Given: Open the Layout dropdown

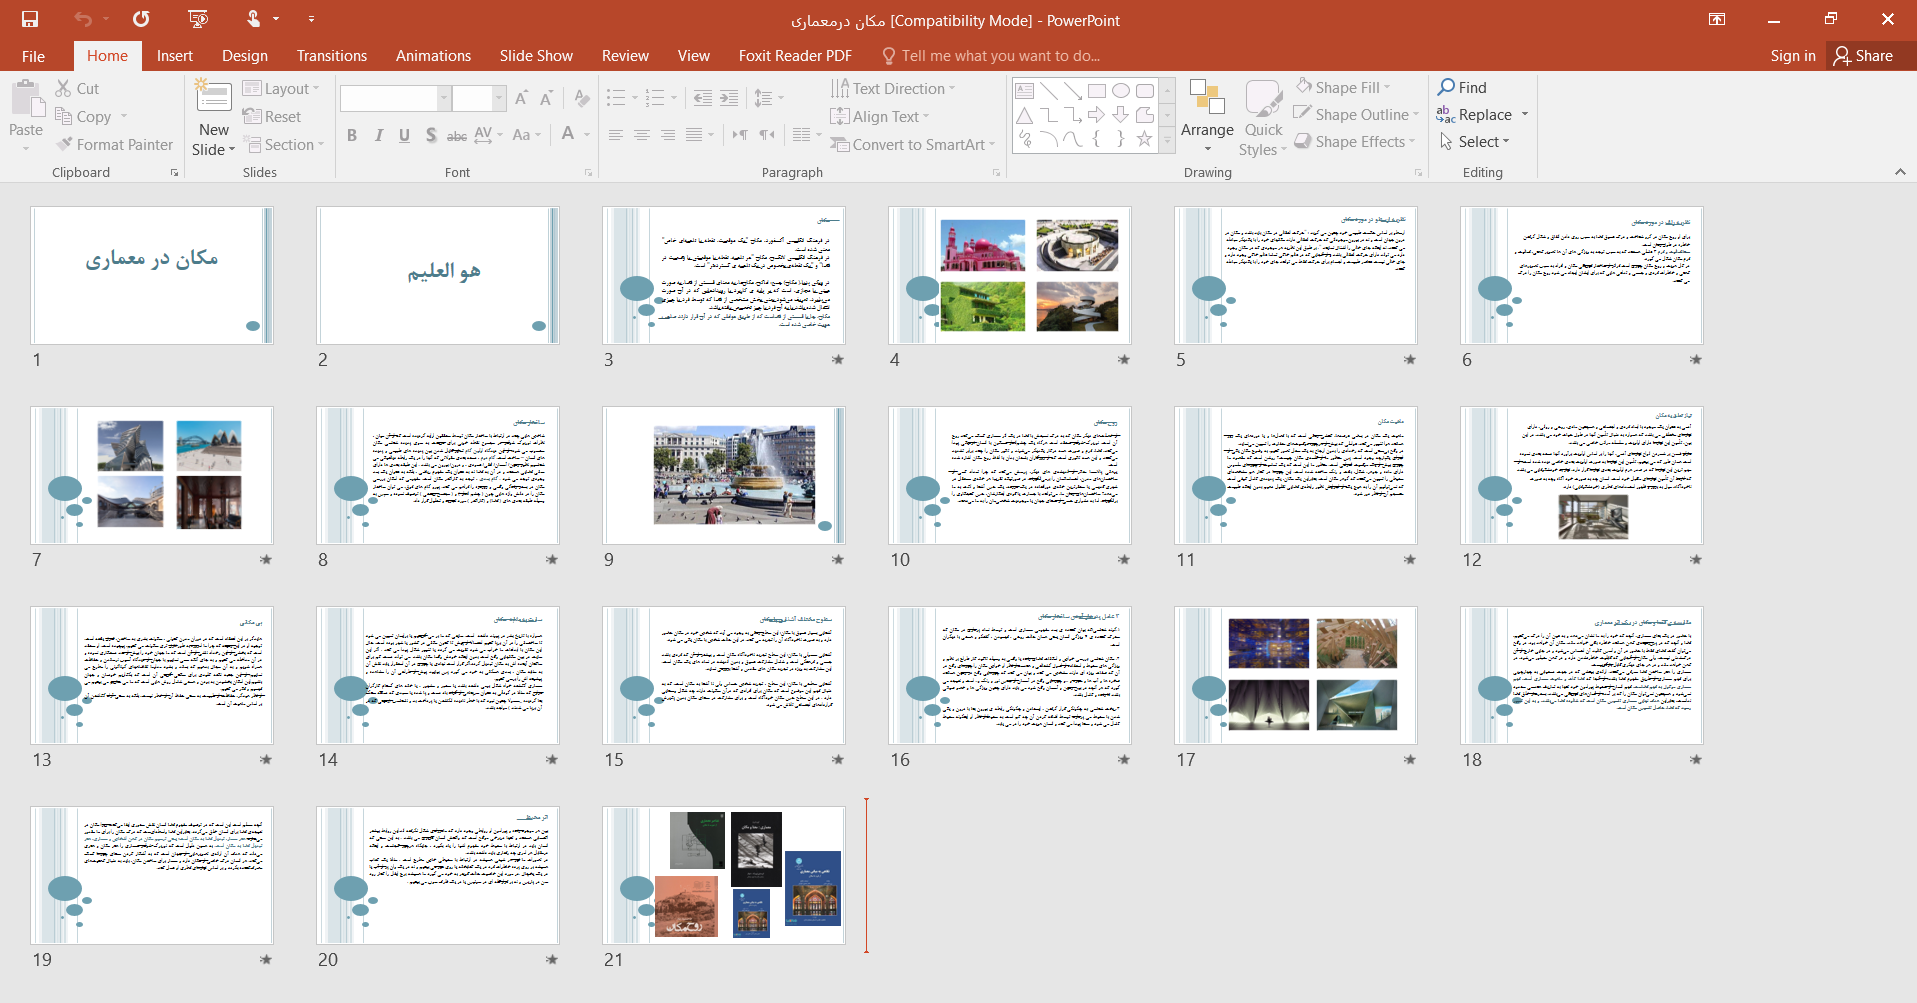Looking at the screenshot, I should click(x=281, y=89).
